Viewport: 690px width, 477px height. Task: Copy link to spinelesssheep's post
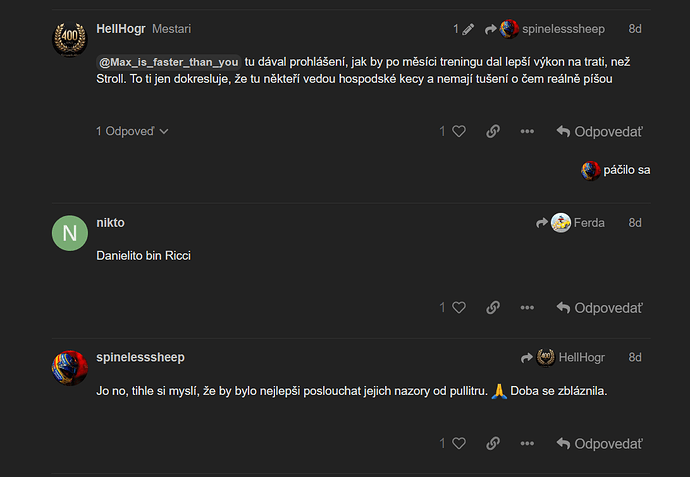(493, 443)
